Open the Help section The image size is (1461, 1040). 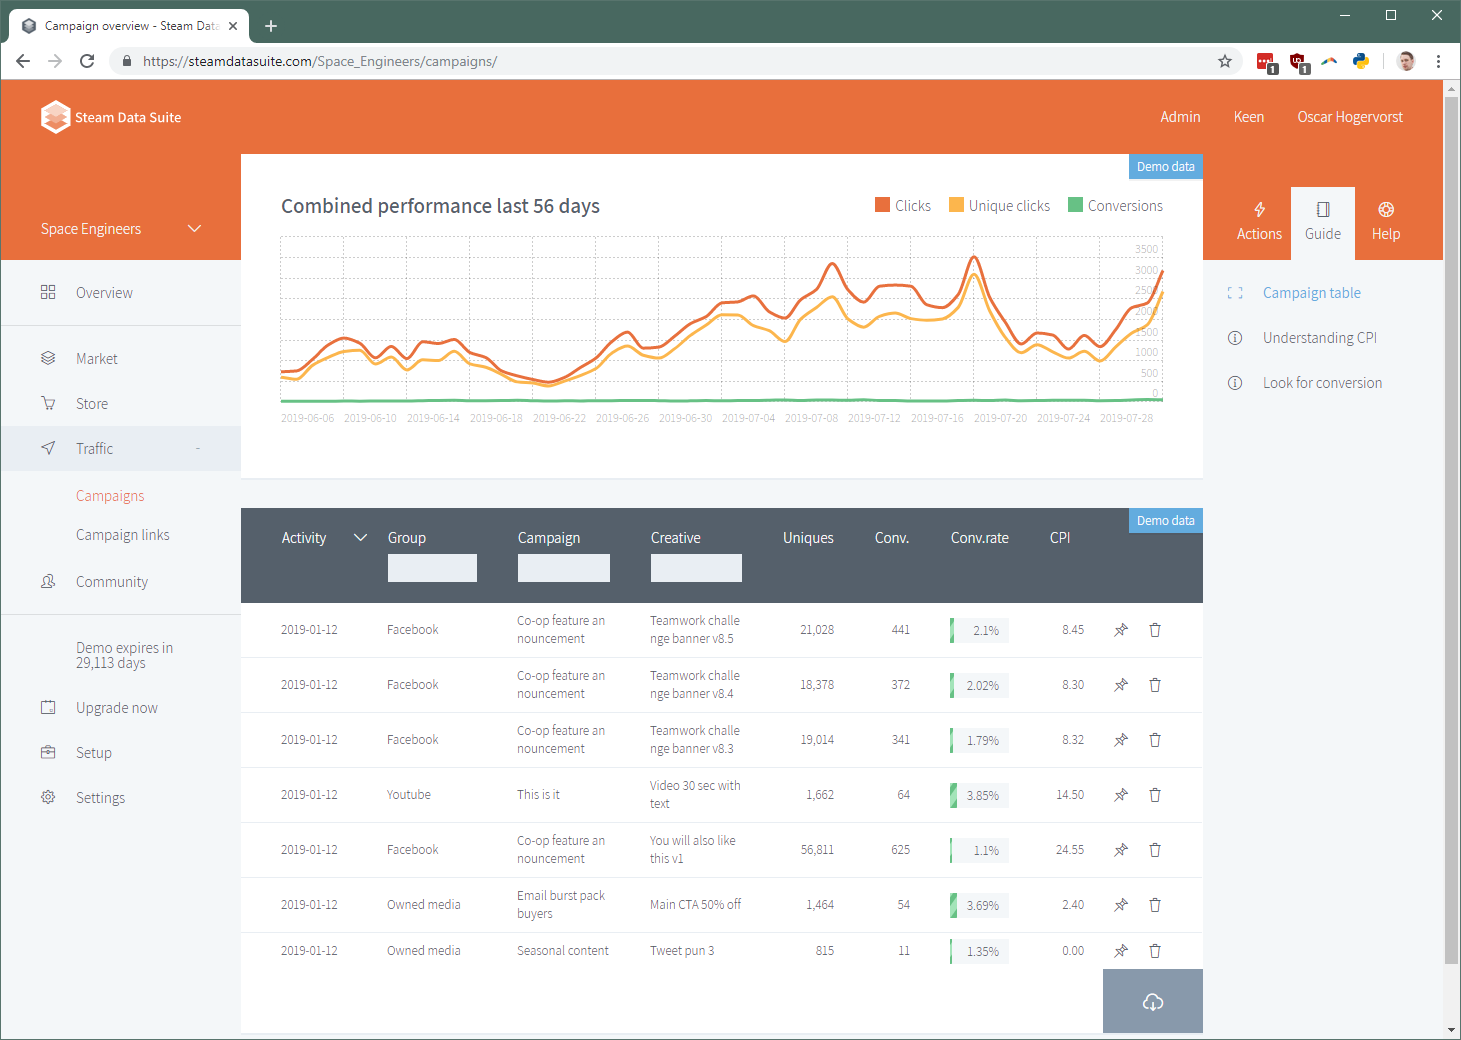[x=1386, y=221]
